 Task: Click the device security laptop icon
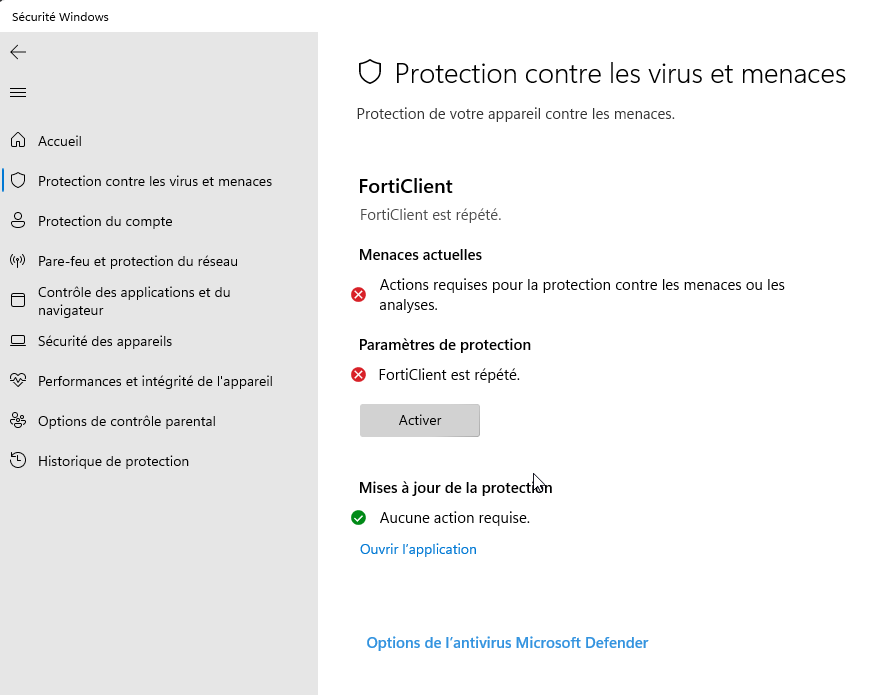pos(18,341)
